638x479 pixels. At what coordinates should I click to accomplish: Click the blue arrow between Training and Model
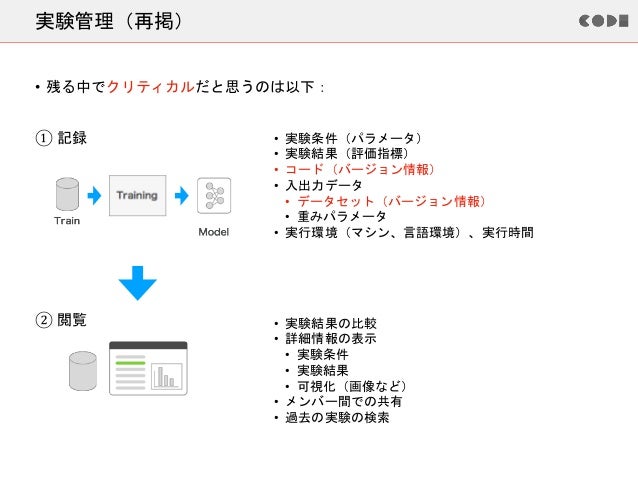[182, 195]
